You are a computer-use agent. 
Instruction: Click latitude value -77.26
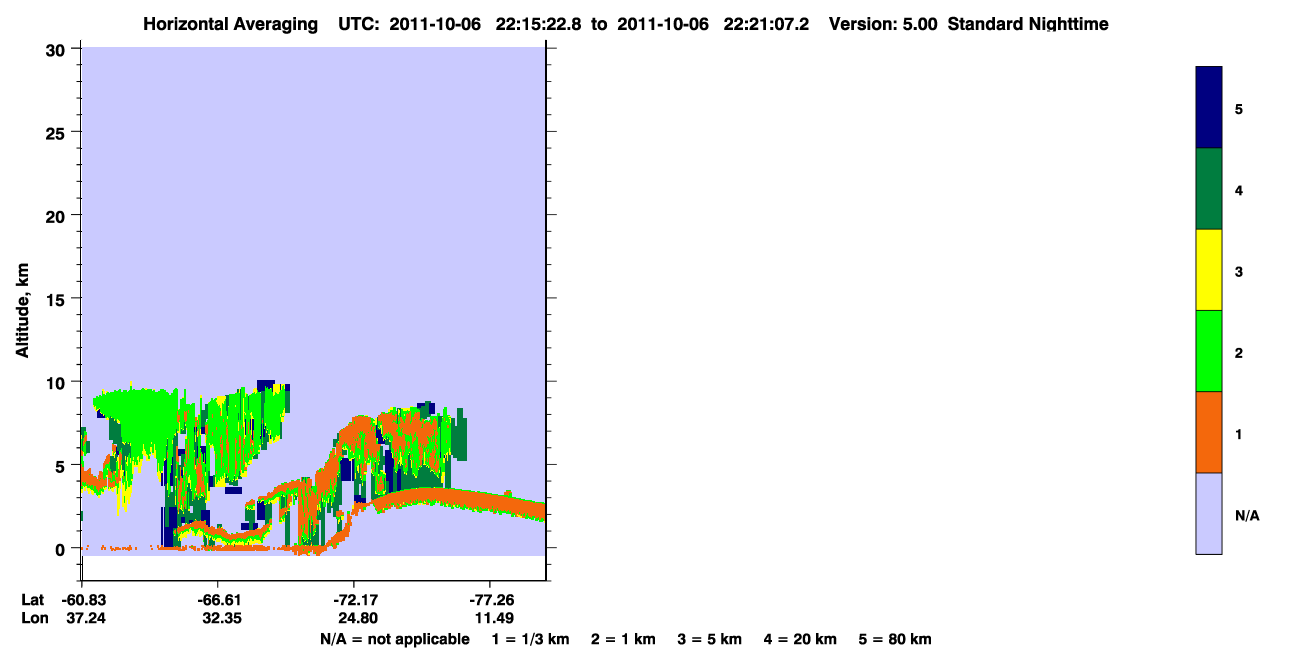coord(489,600)
